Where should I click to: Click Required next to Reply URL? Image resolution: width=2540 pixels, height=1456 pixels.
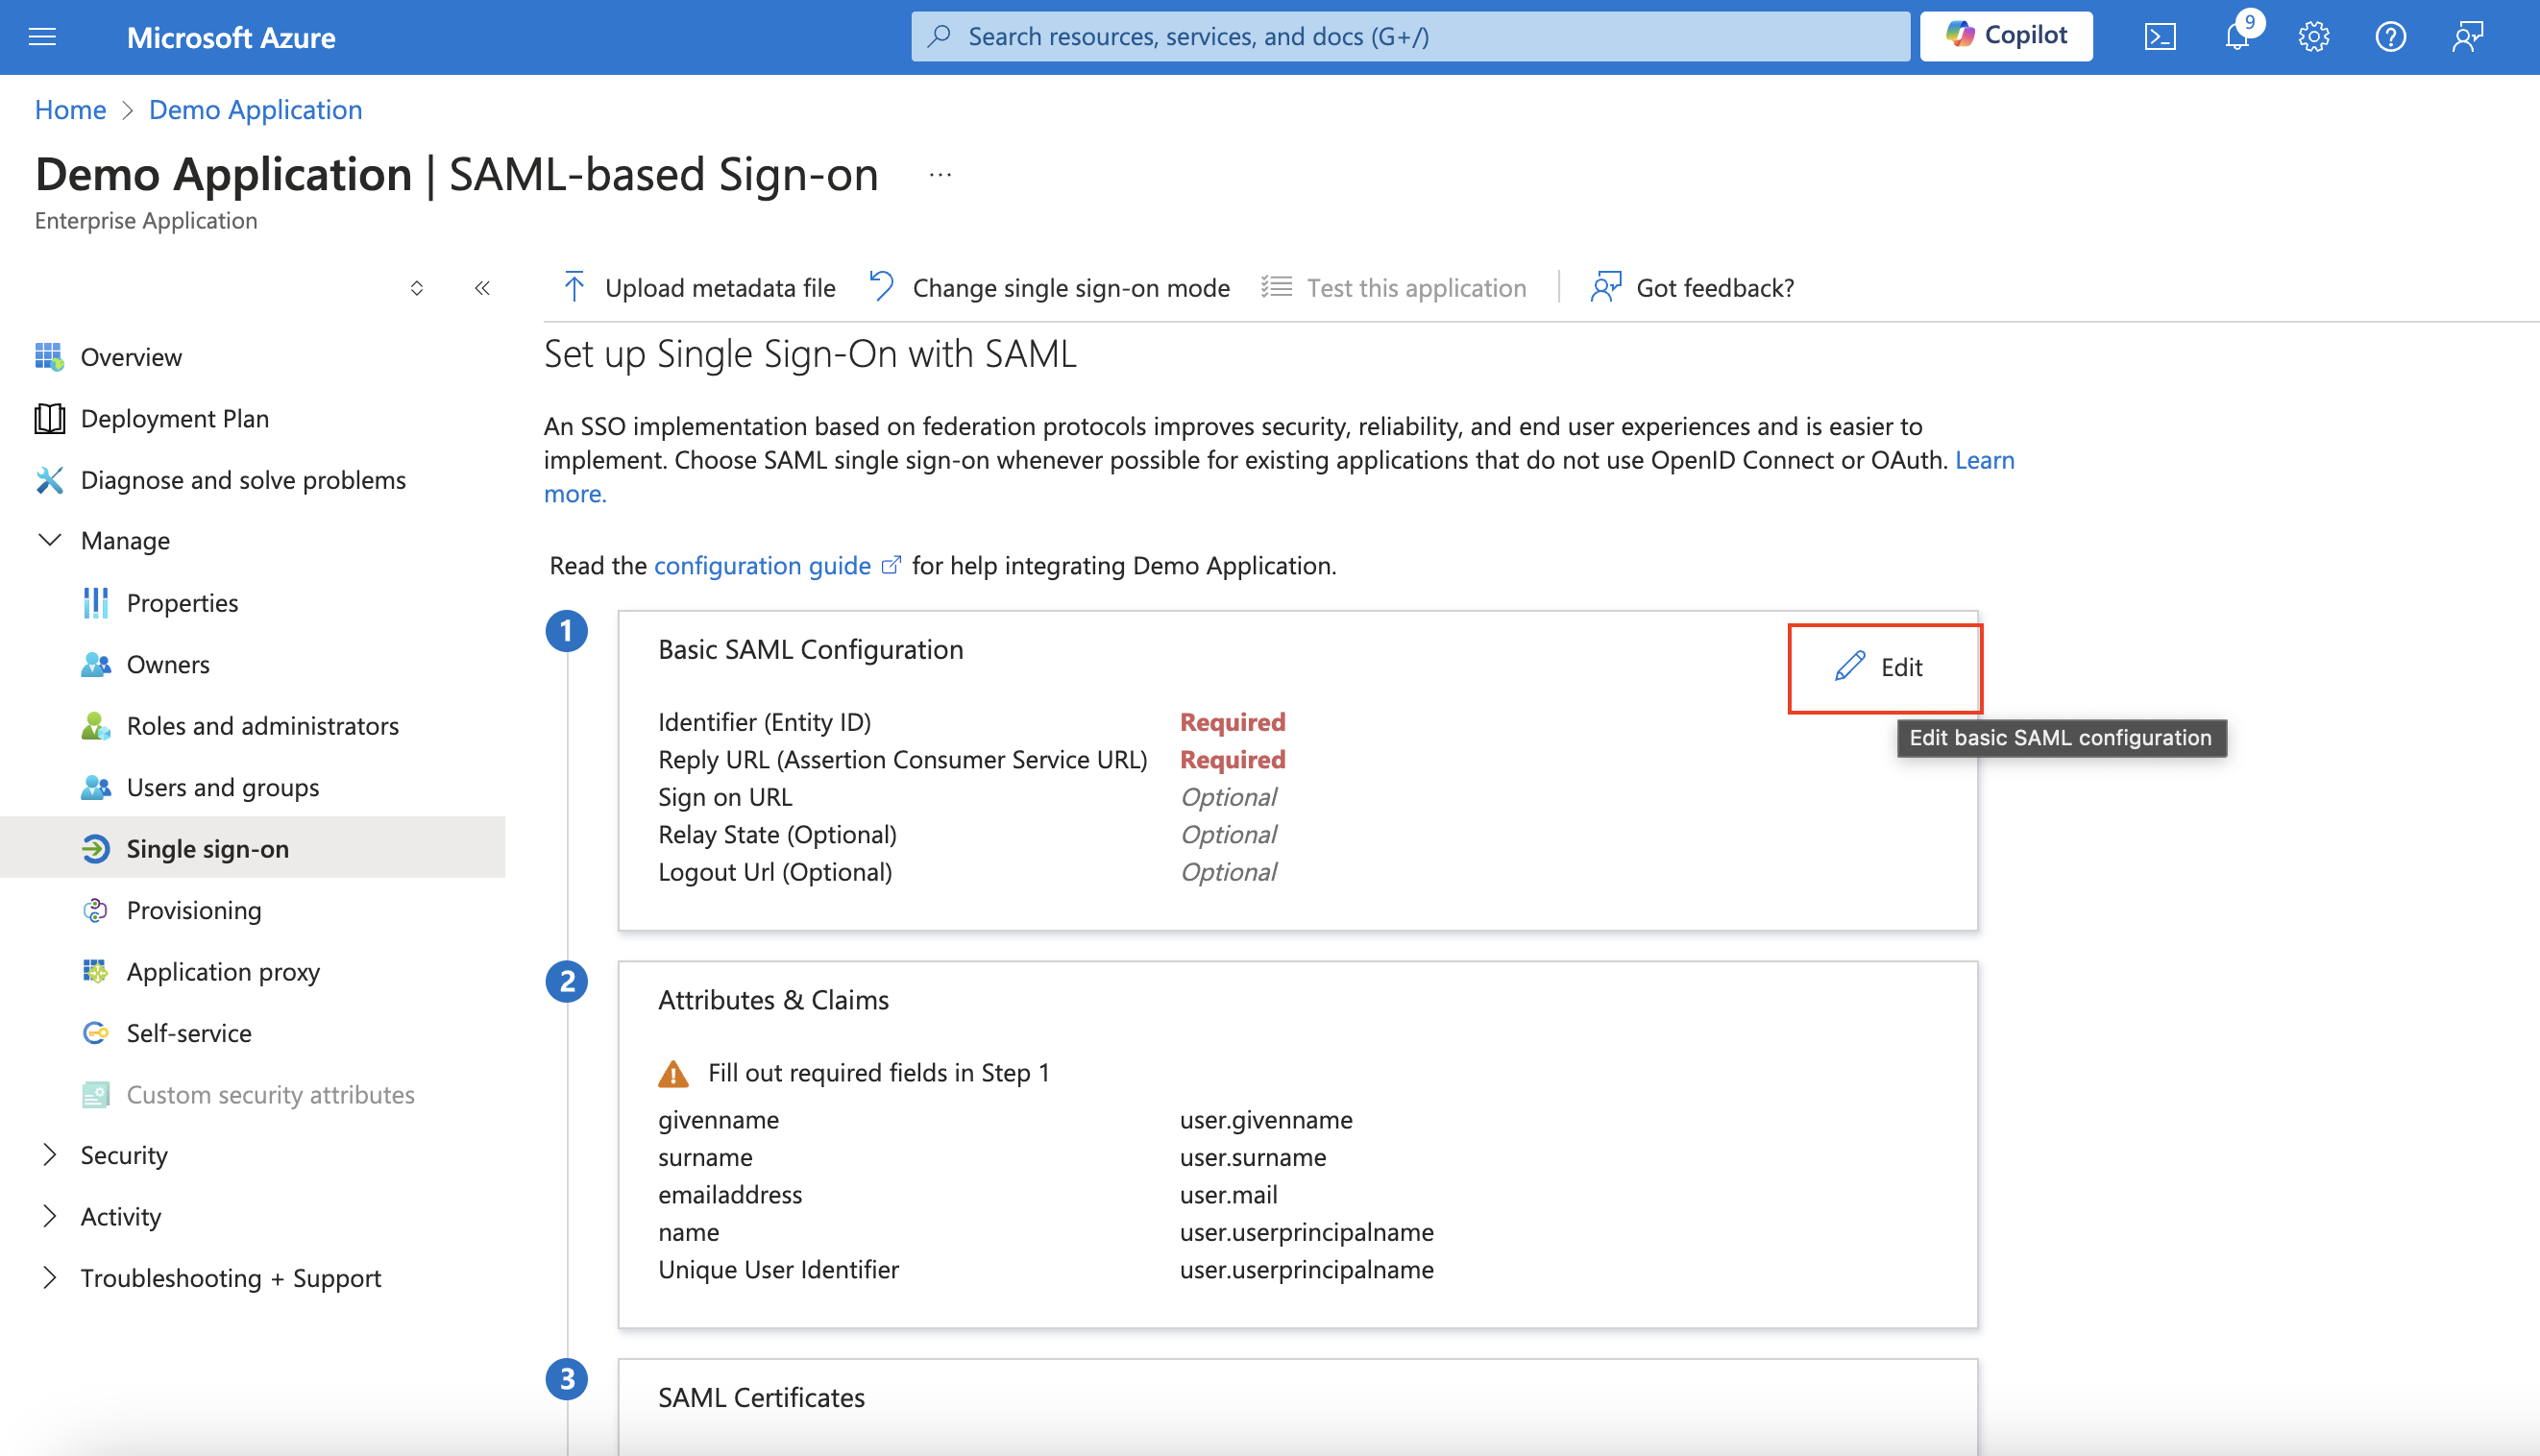[1232, 760]
